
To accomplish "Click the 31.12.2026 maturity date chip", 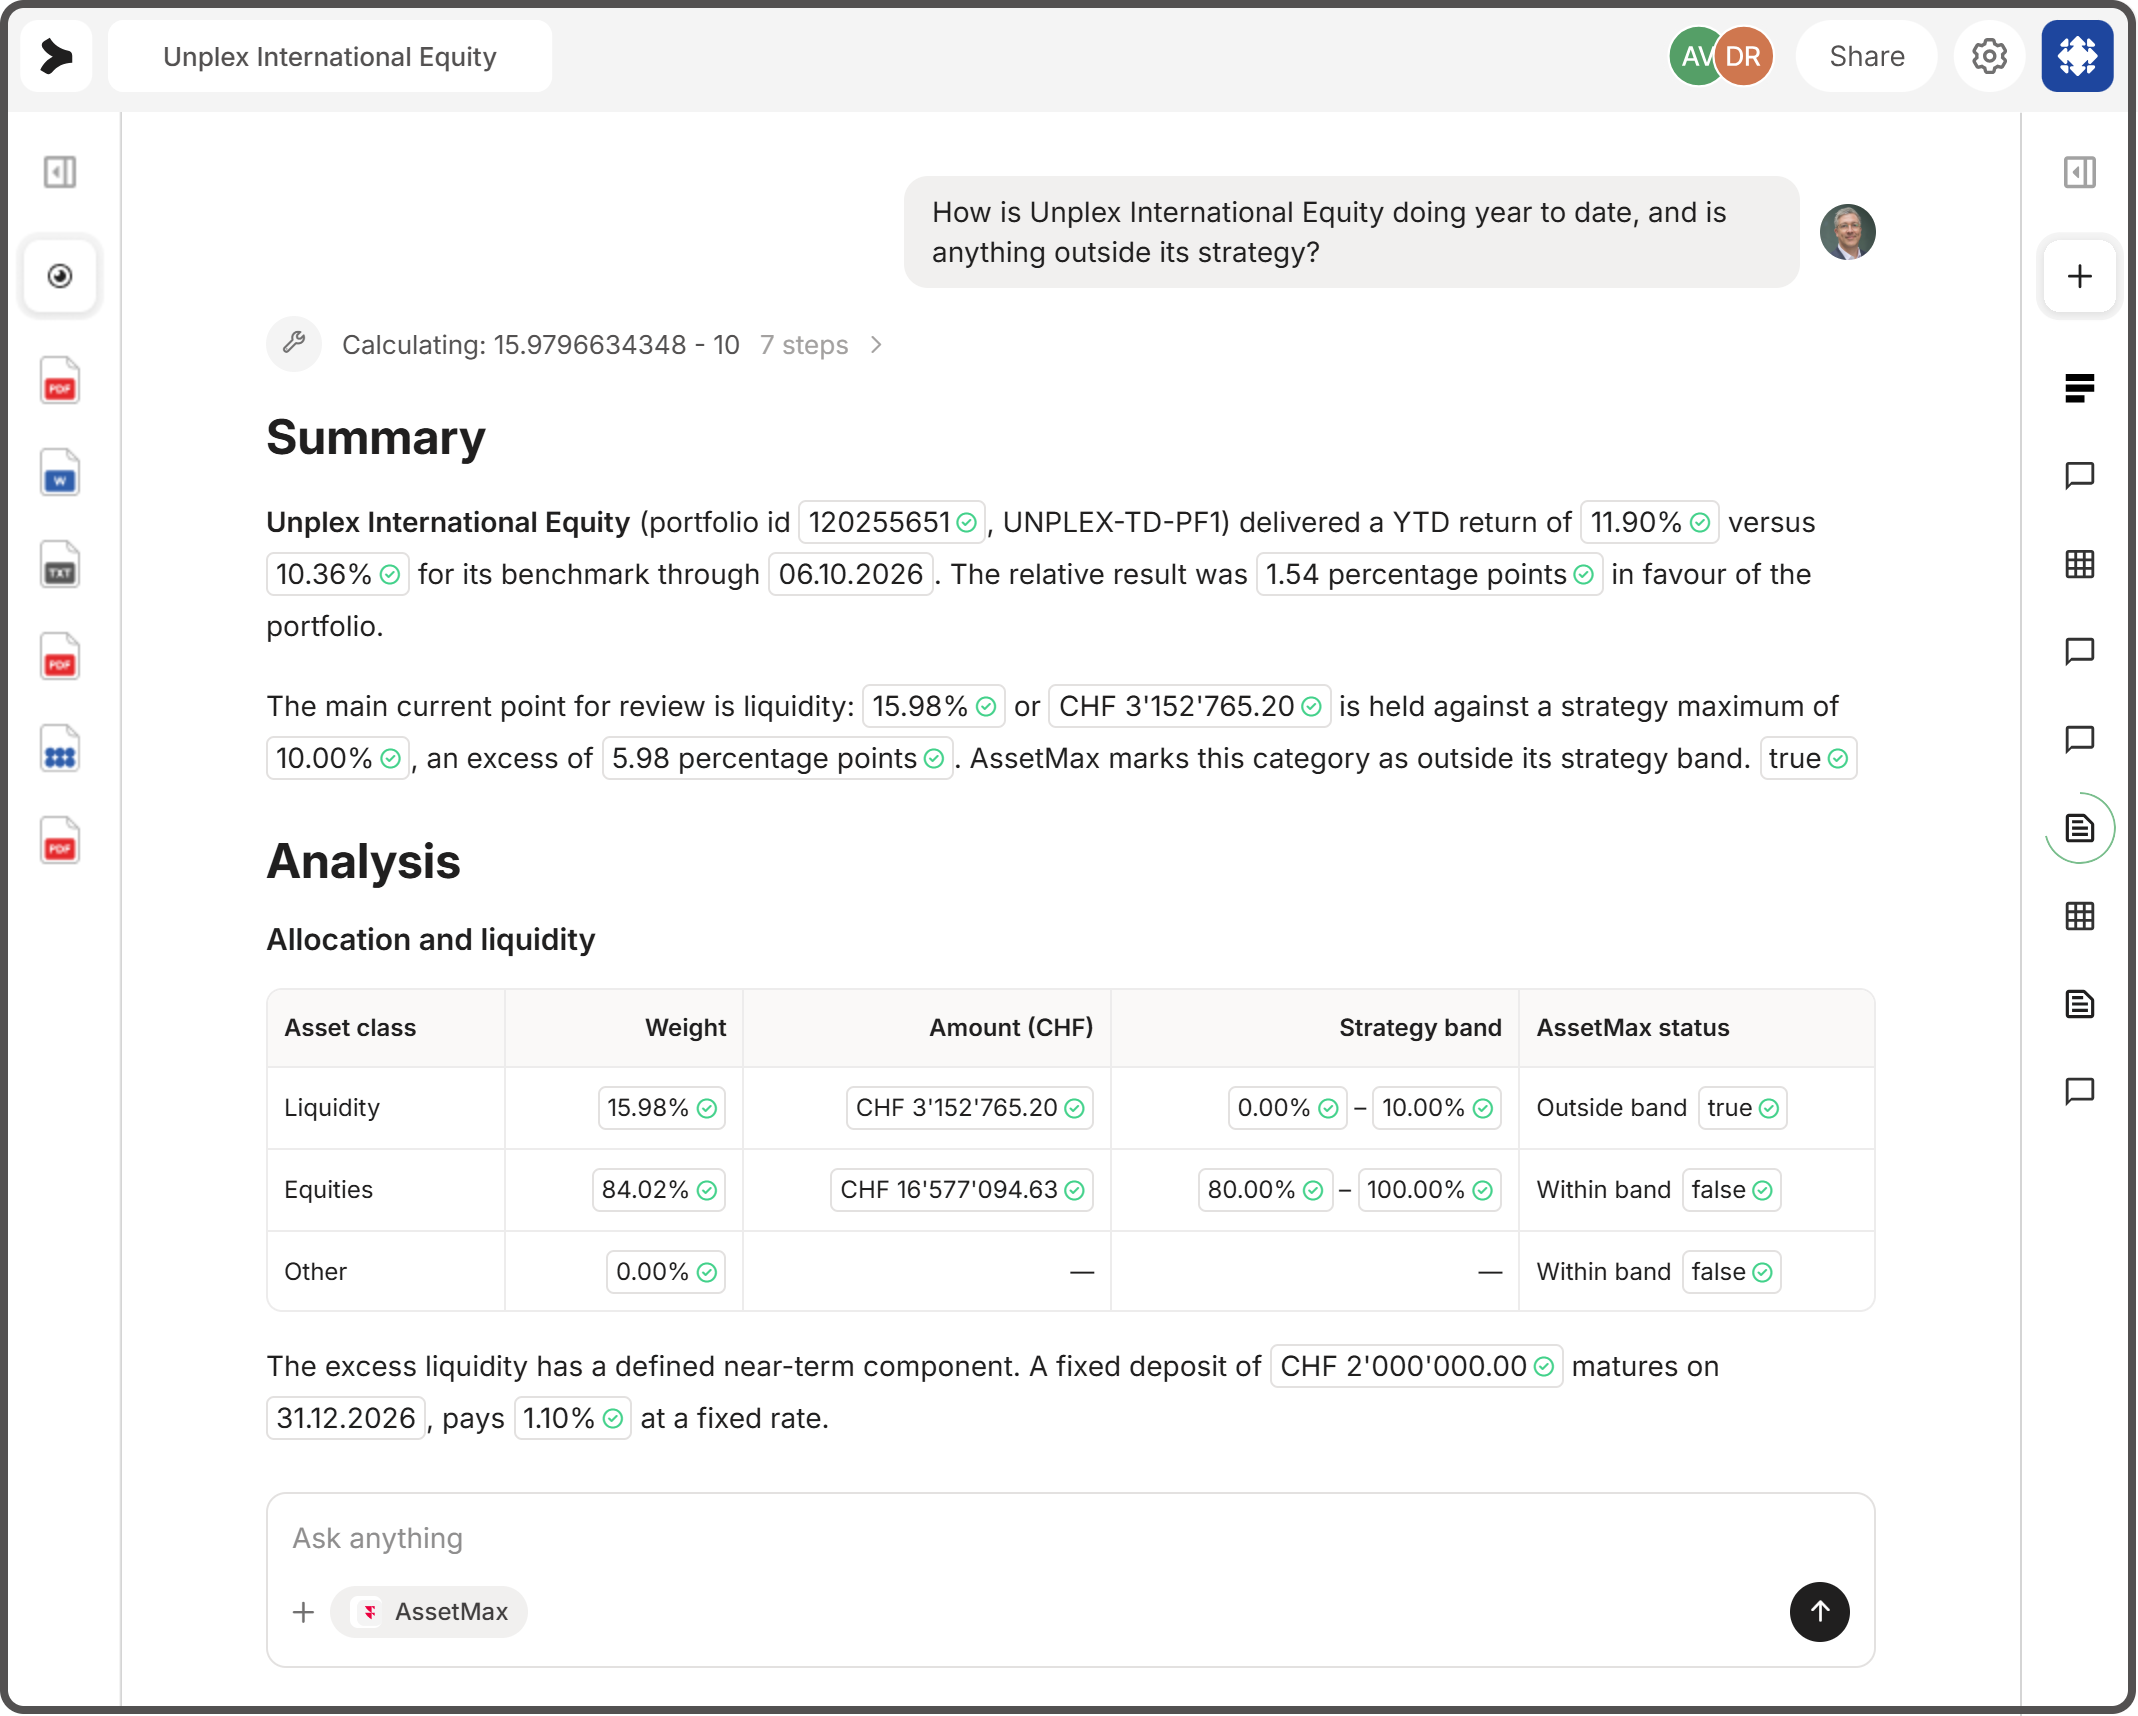I will [346, 1418].
